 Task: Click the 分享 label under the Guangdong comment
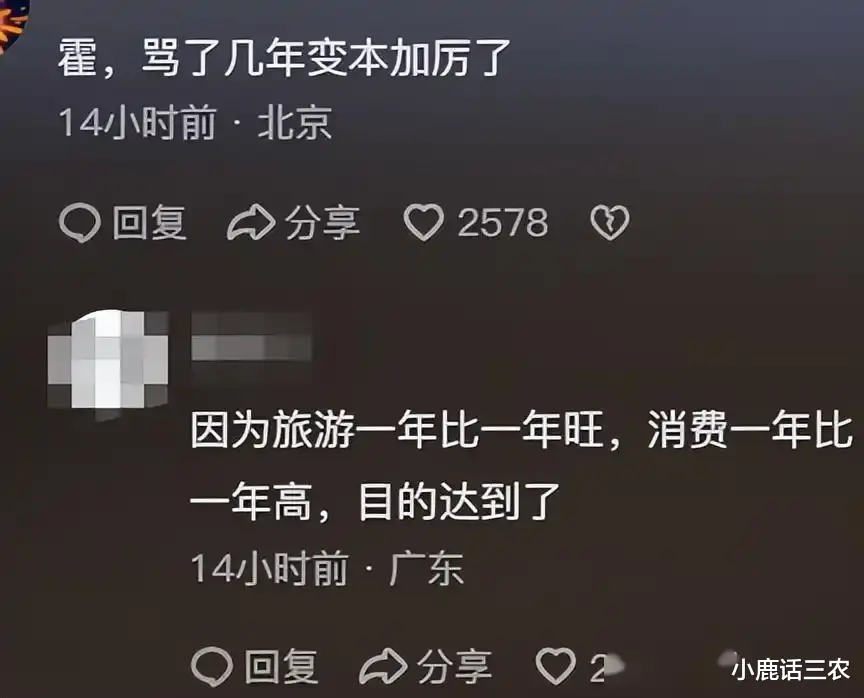pyautogui.click(x=454, y=667)
